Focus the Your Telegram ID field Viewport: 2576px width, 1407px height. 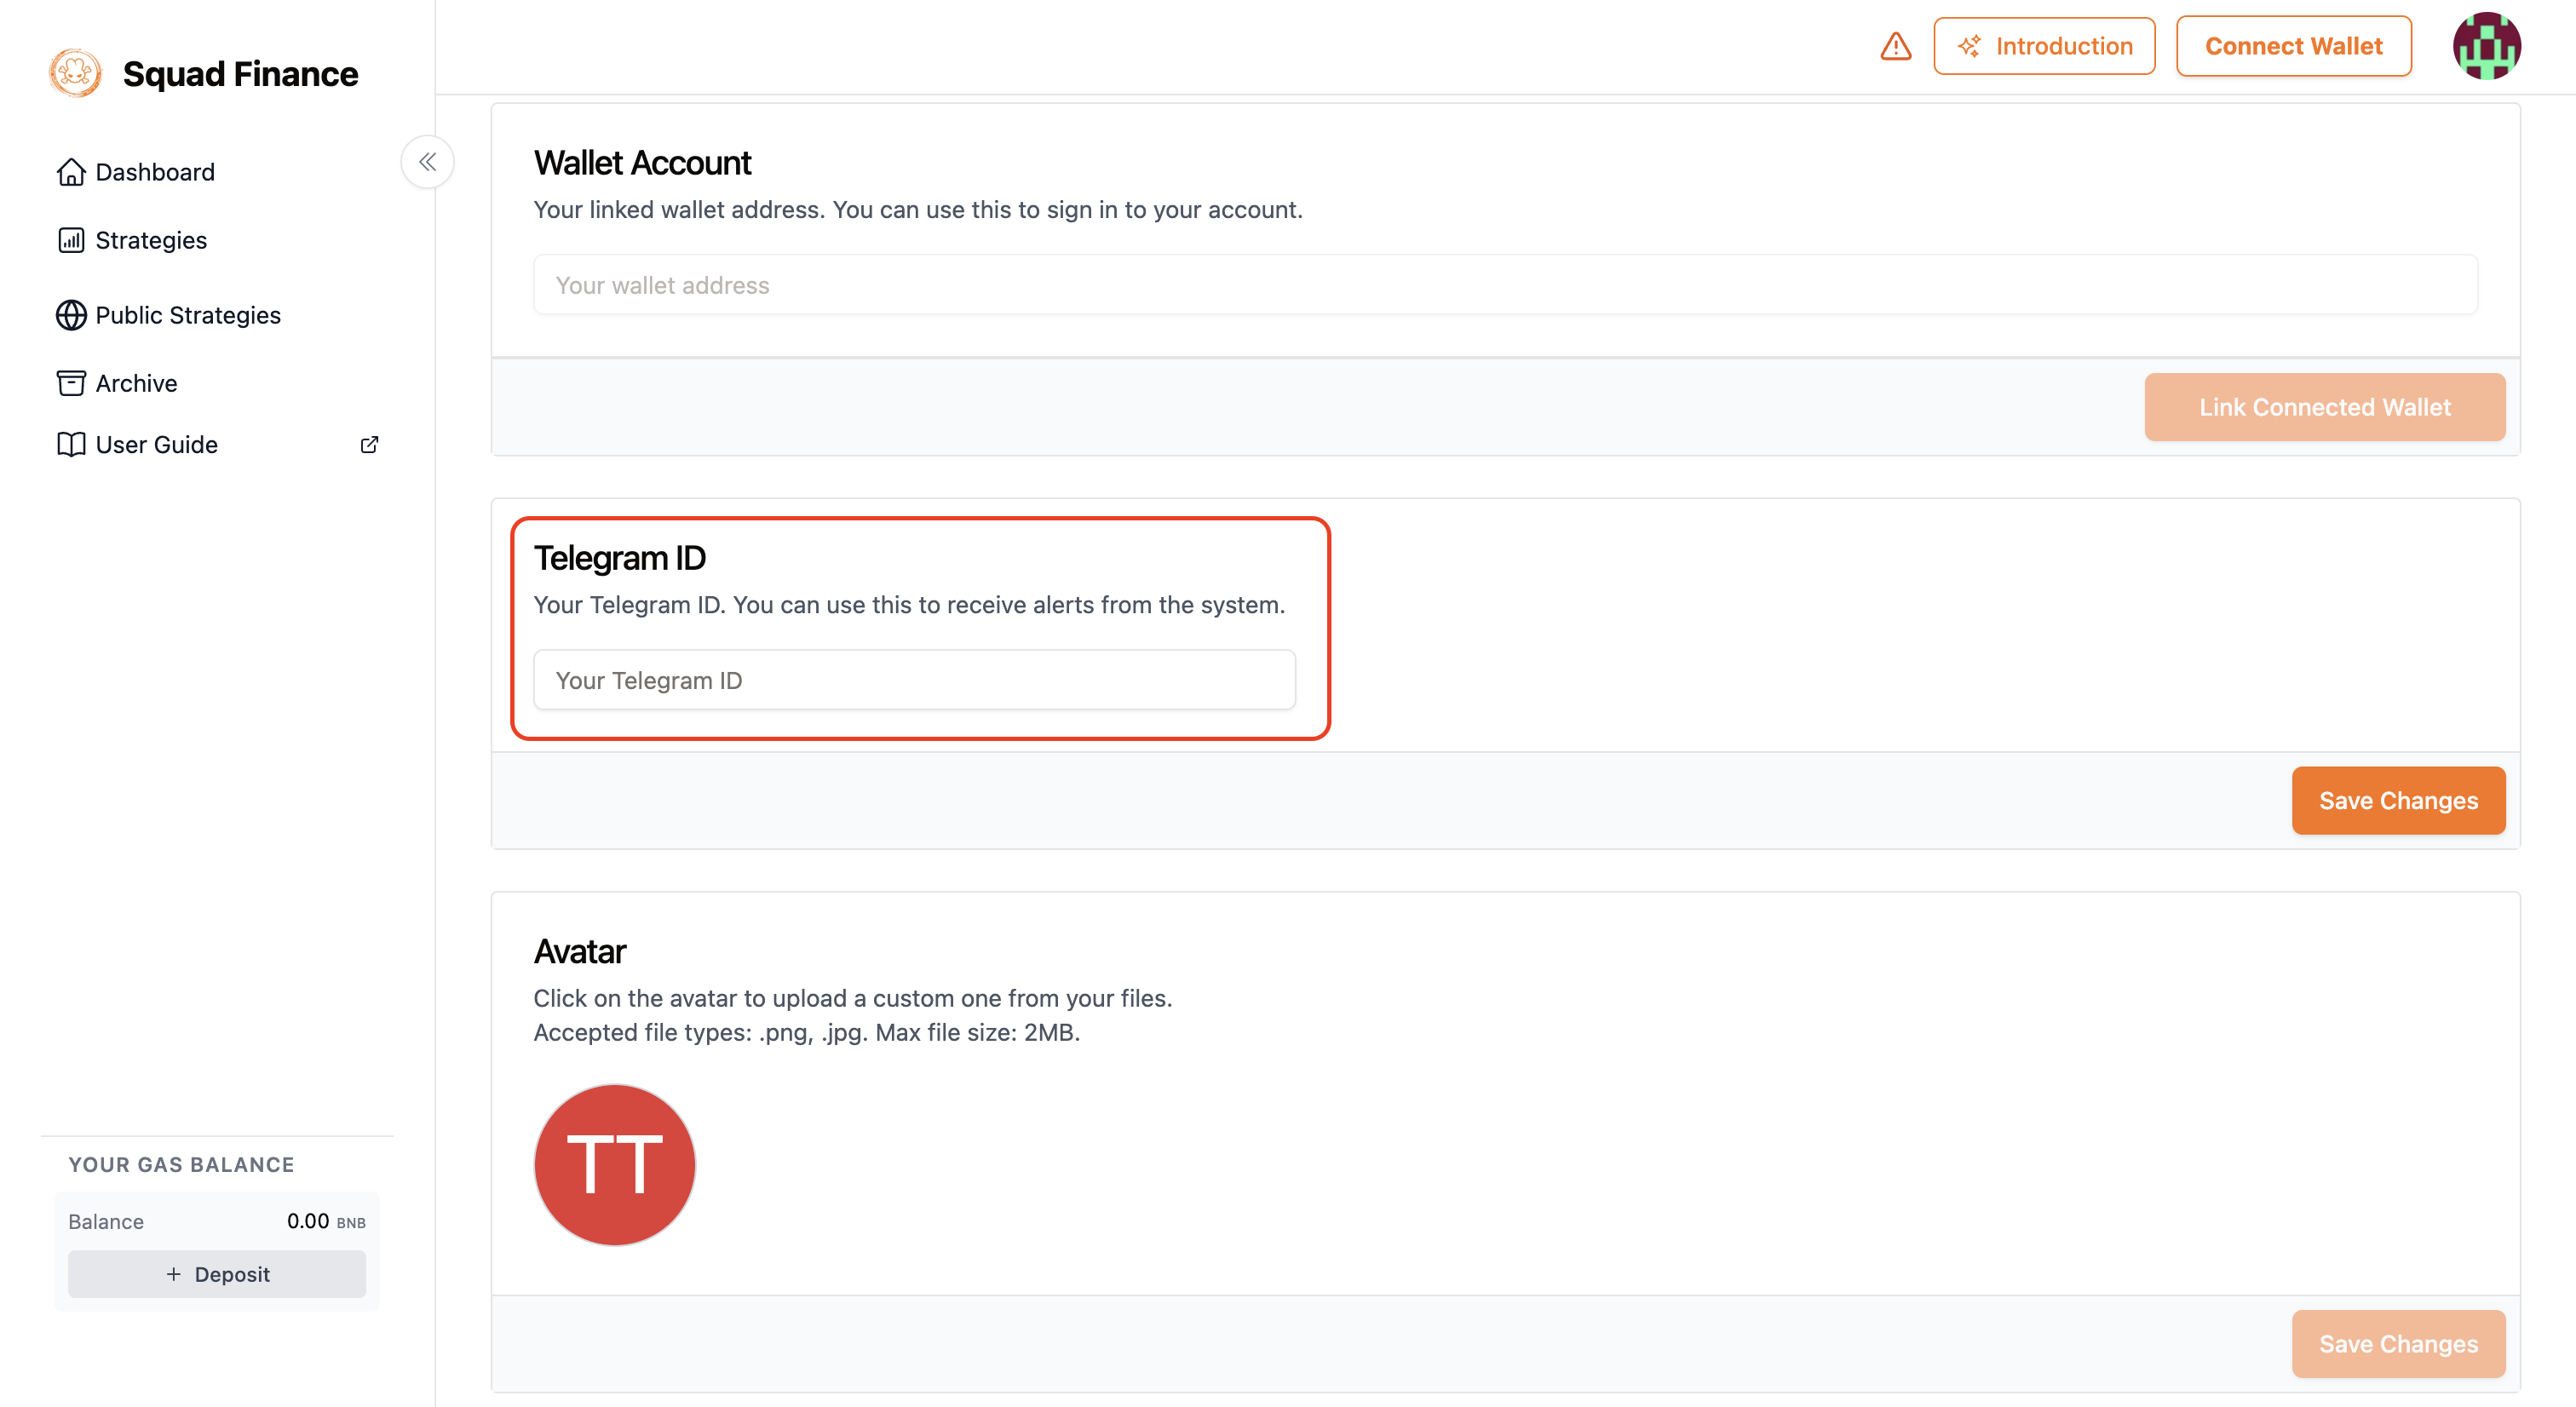pos(914,680)
